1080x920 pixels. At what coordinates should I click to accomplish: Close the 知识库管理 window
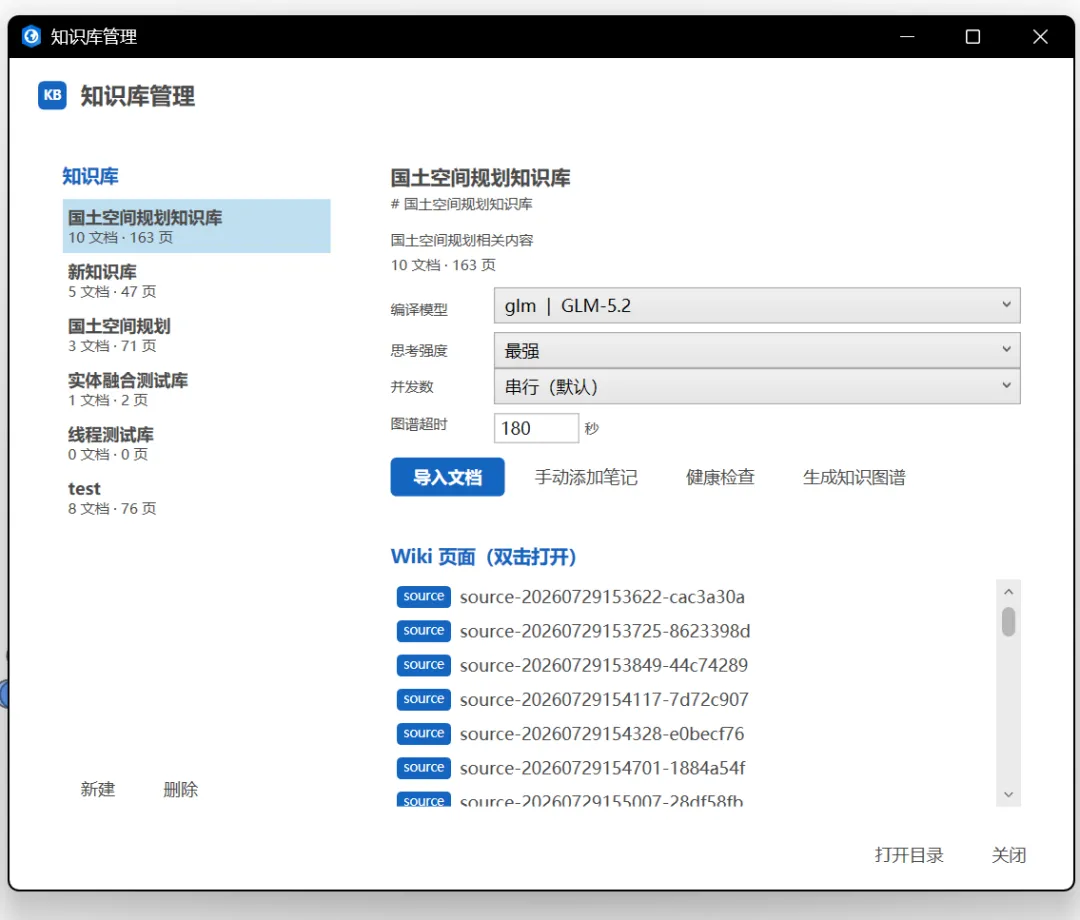(x=1040, y=36)
